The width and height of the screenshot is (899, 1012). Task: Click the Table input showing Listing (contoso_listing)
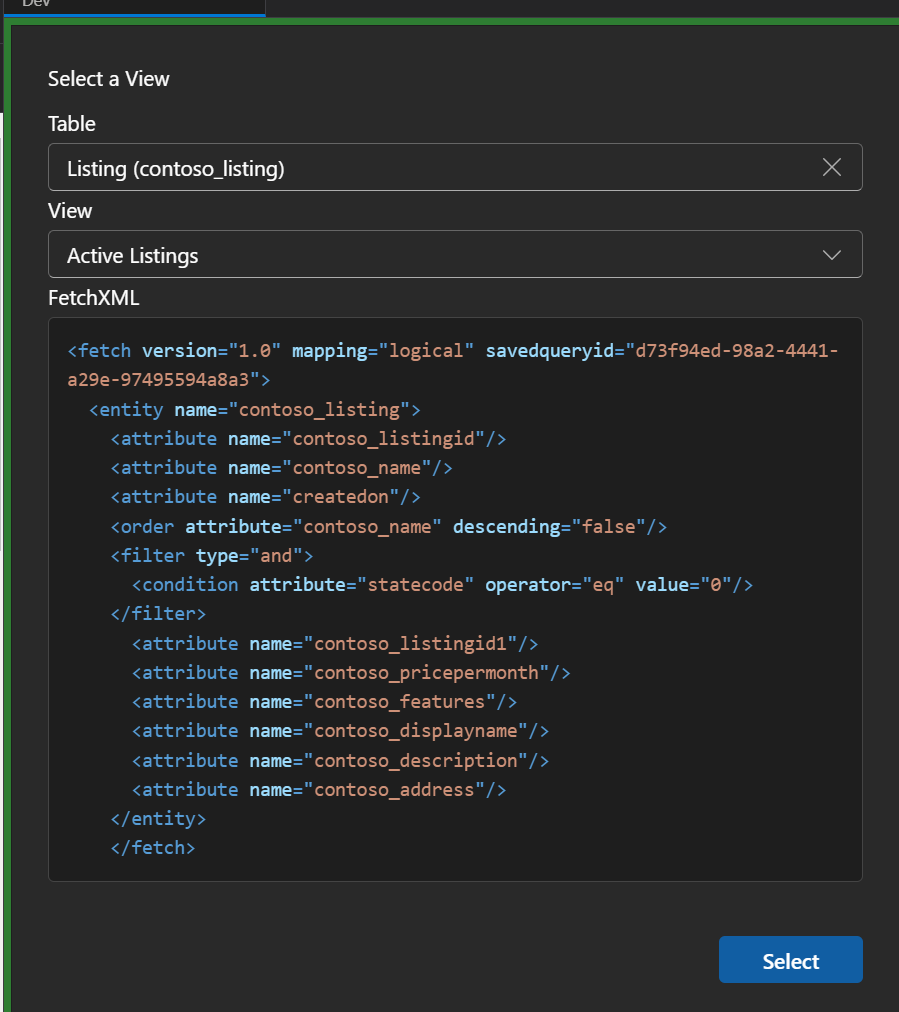point(455,167)
